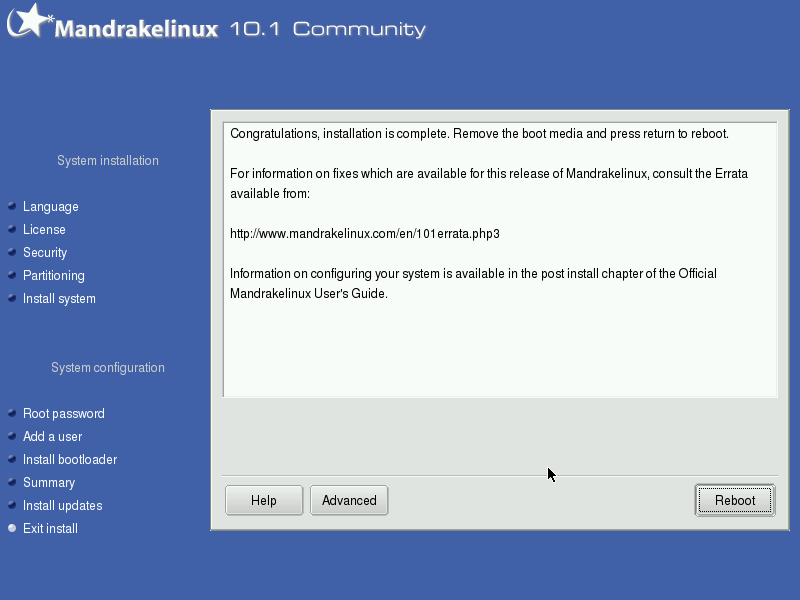Image resolution: width=800 pixels, height=600 pixels.
Task: Click the bullet beside Root password
Action: 12,413
